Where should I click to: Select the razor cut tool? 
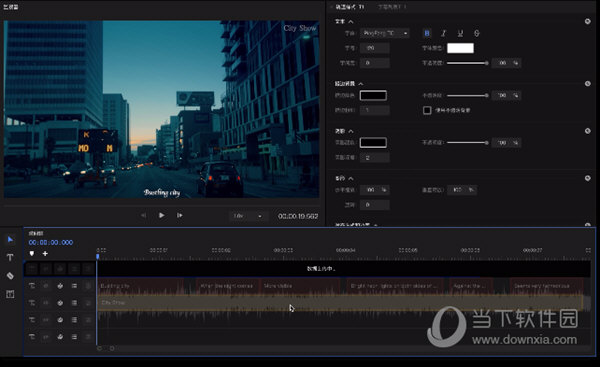tap(10, 276)
